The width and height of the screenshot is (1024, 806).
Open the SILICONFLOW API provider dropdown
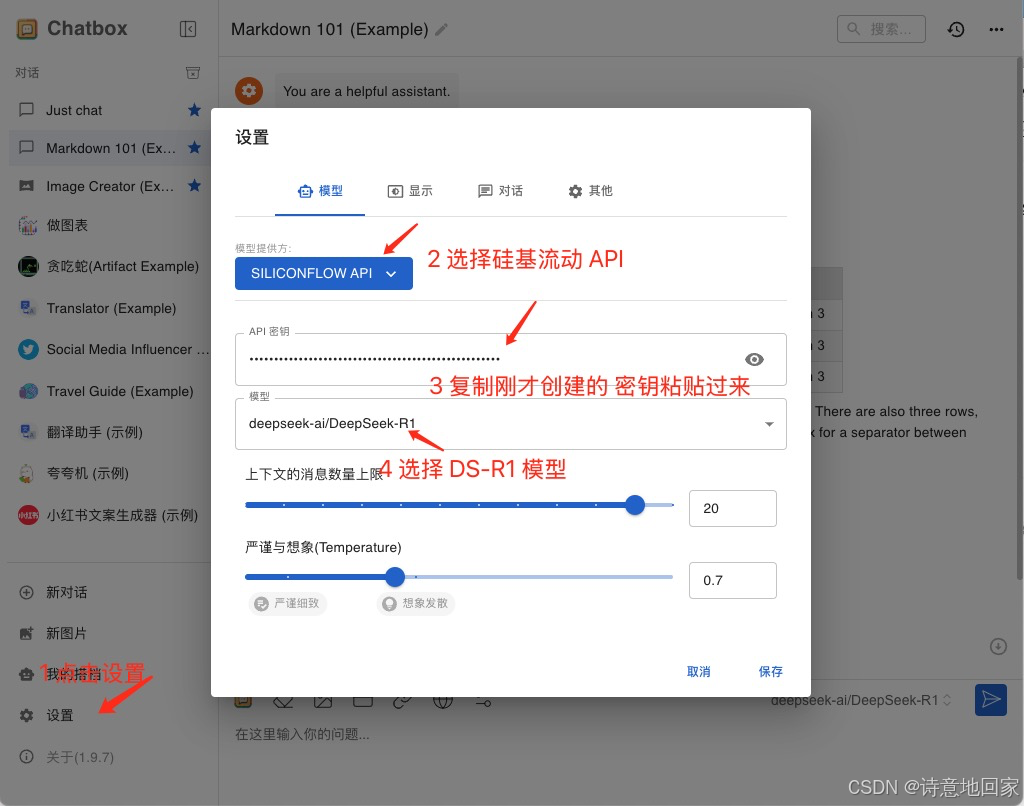[x=323, y=272]
